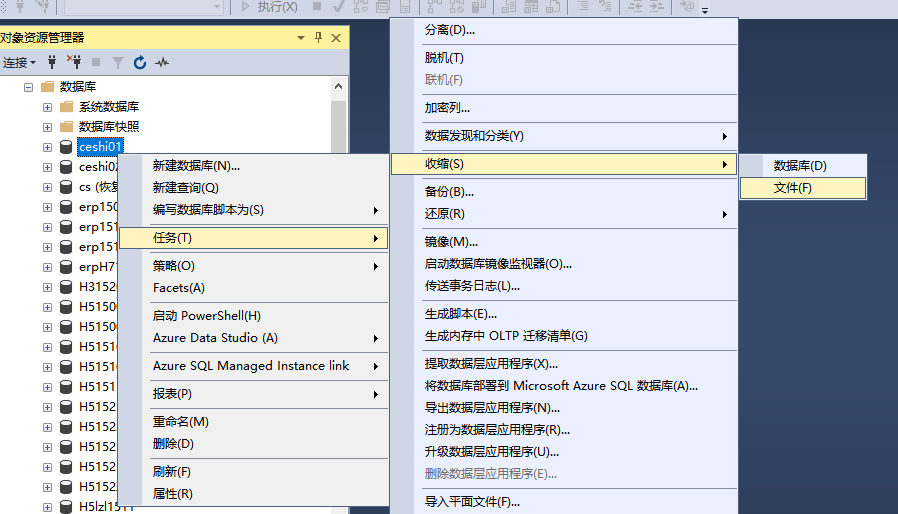Open the 连接 dropdown in Object Explorer

coord(18,62)
